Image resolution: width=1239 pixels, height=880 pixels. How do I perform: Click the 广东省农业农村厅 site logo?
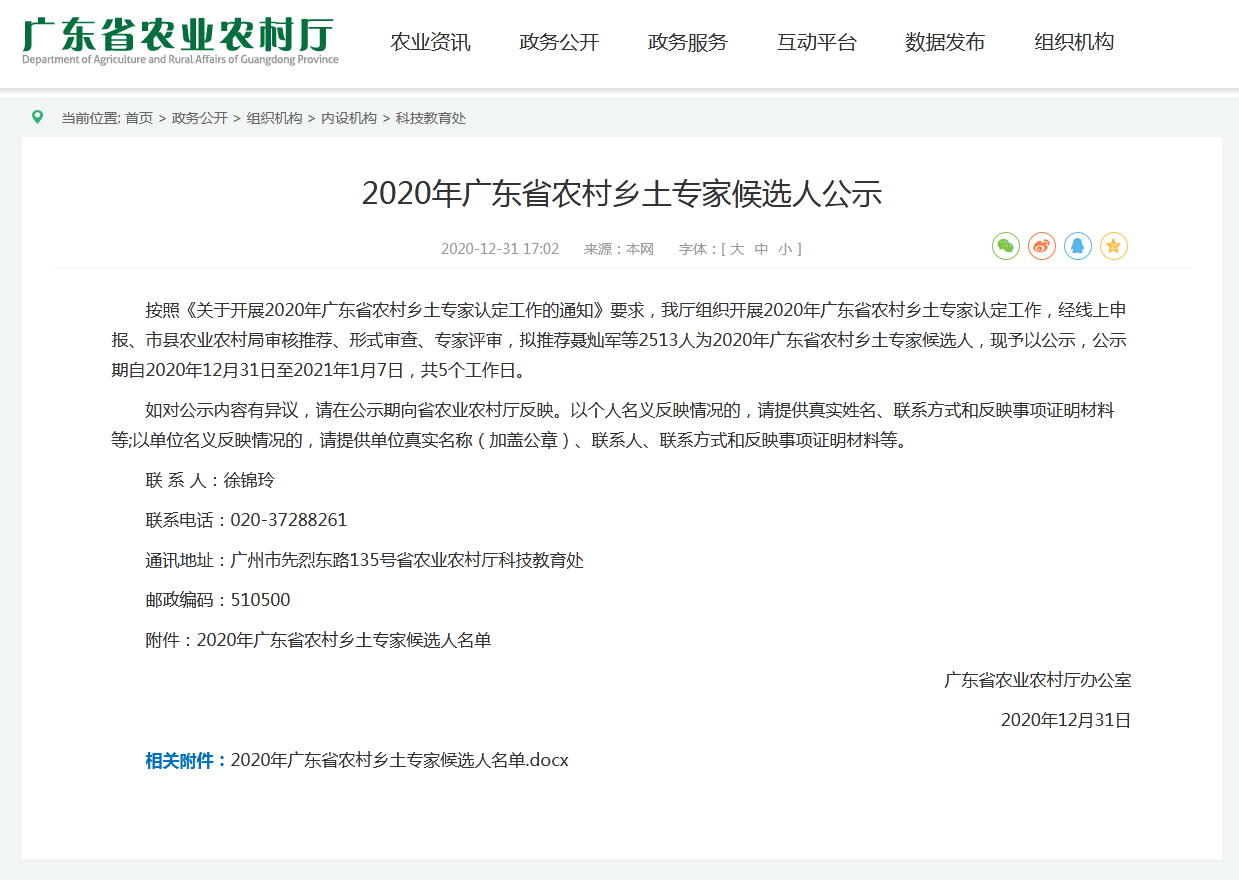pos(181,41)
